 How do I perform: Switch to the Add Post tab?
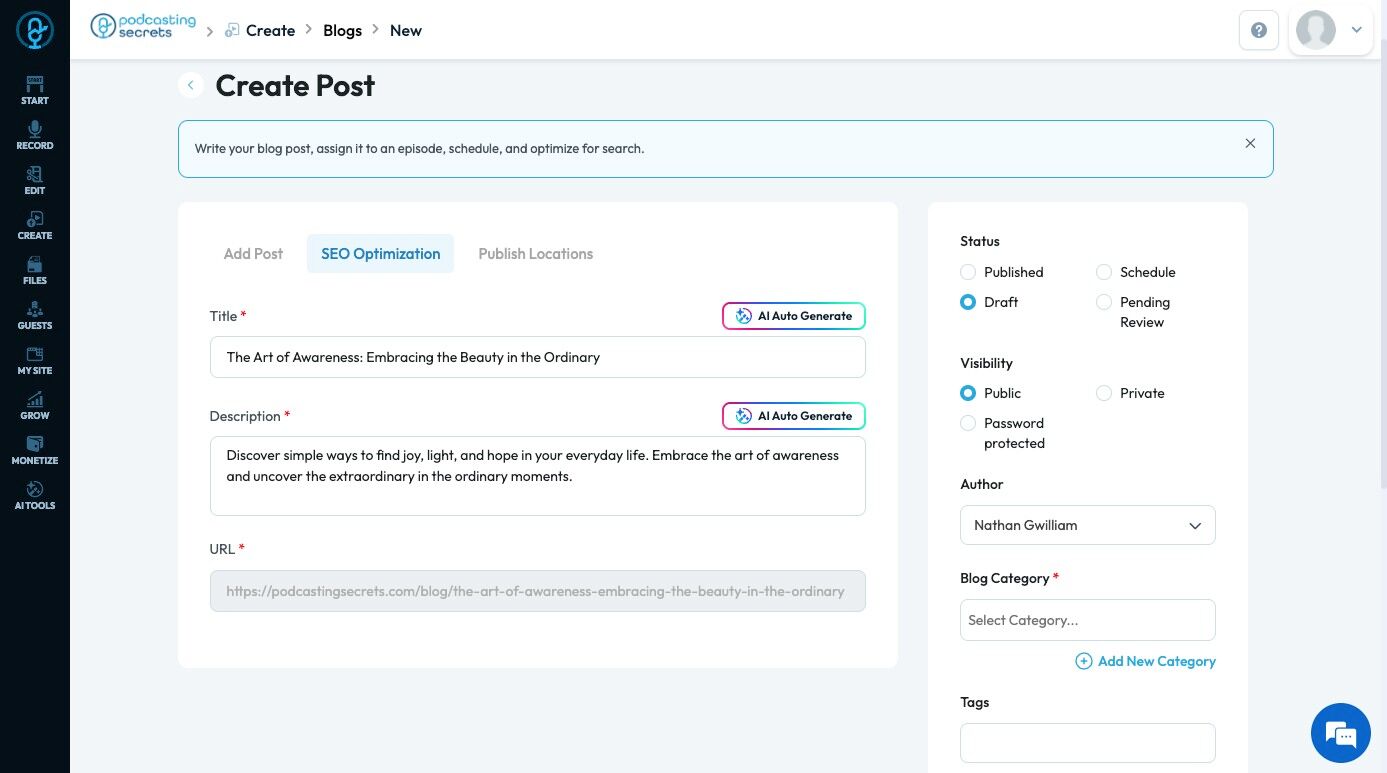pos(253,254)
